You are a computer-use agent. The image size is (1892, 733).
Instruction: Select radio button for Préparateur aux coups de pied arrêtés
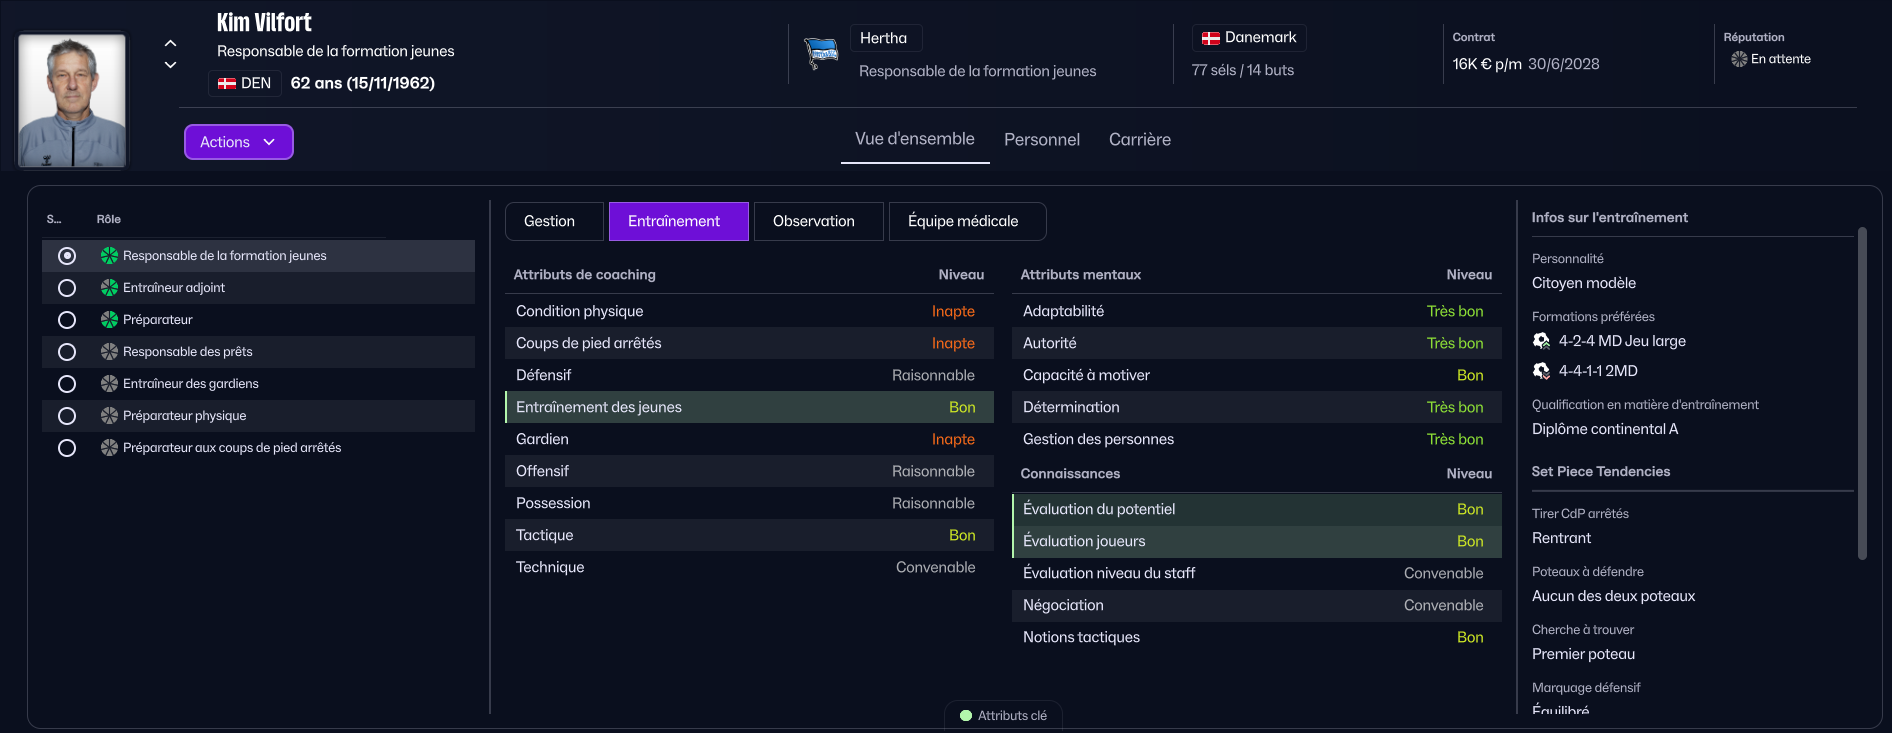(67, 448)
